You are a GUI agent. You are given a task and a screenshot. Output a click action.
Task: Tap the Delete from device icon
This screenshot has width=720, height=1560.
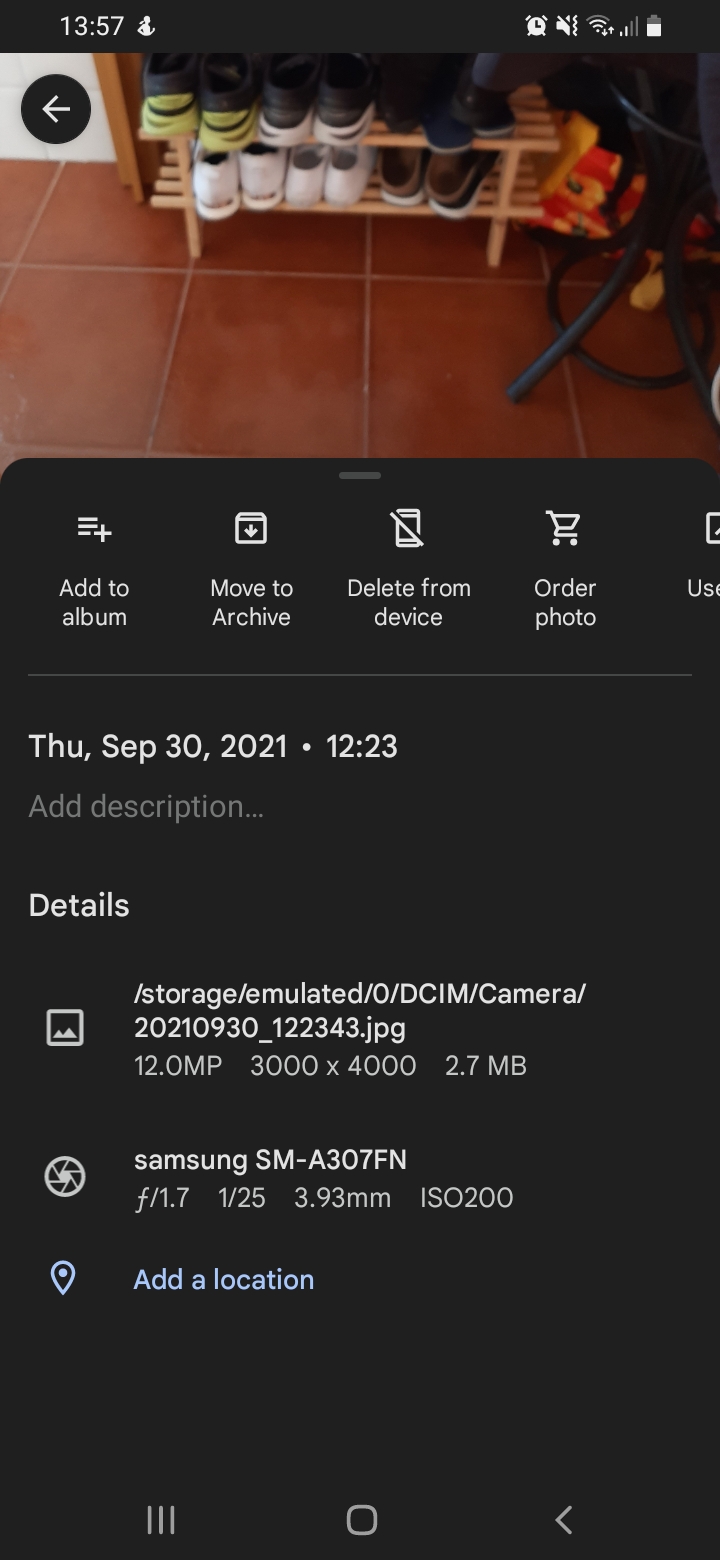(408, 528)
